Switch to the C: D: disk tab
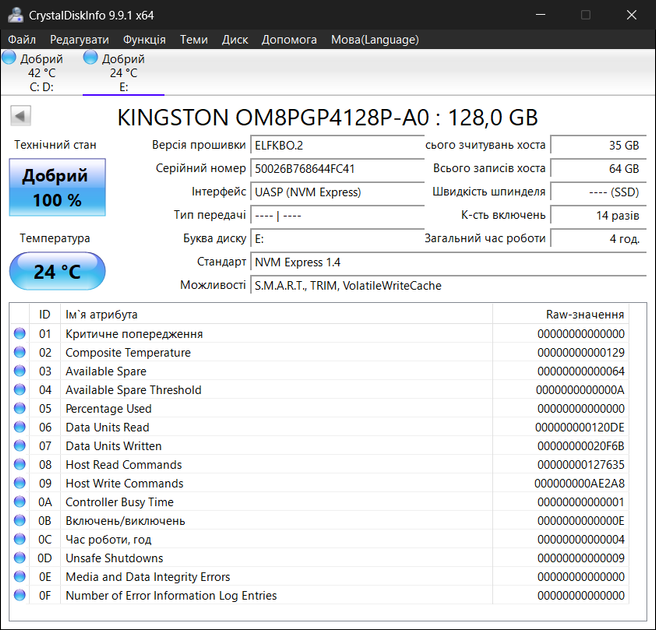 [41, 72]
